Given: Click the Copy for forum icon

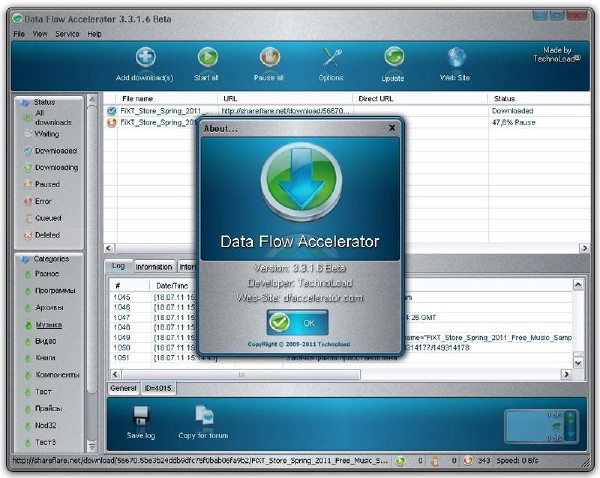Looking at the screenshot, I should pyautogui.click(x=202, y=416).
